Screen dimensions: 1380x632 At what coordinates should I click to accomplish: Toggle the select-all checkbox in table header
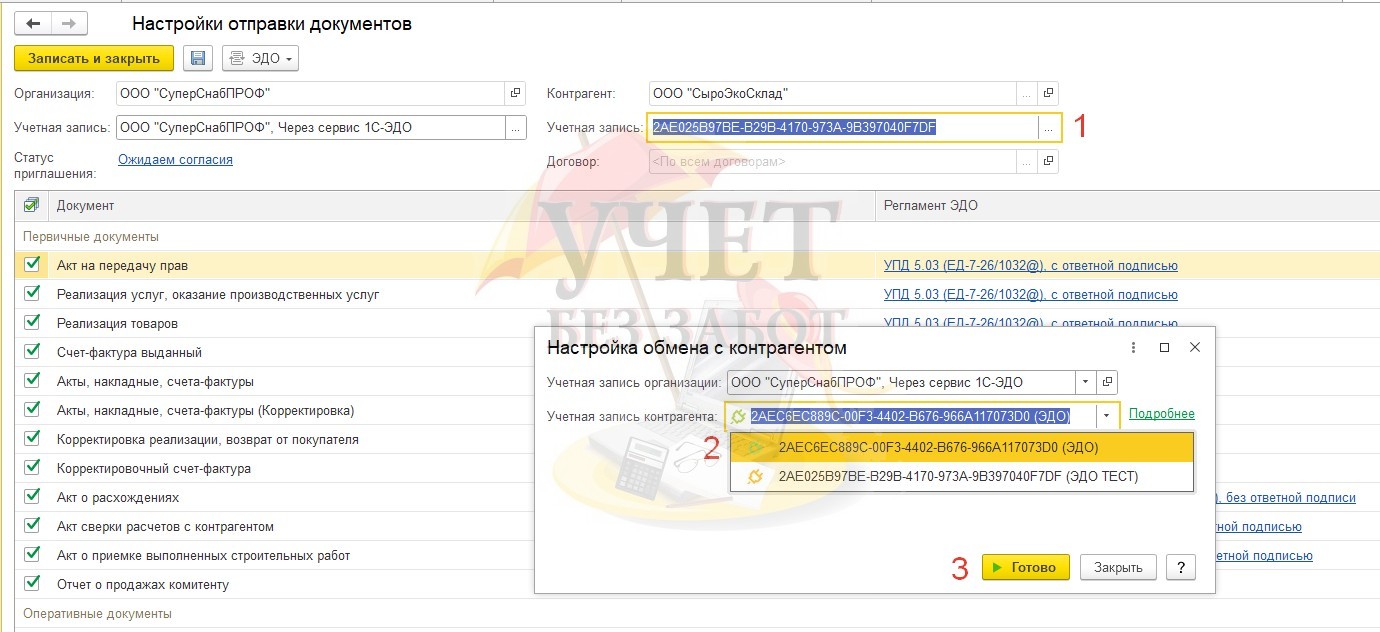coord(32,205)
